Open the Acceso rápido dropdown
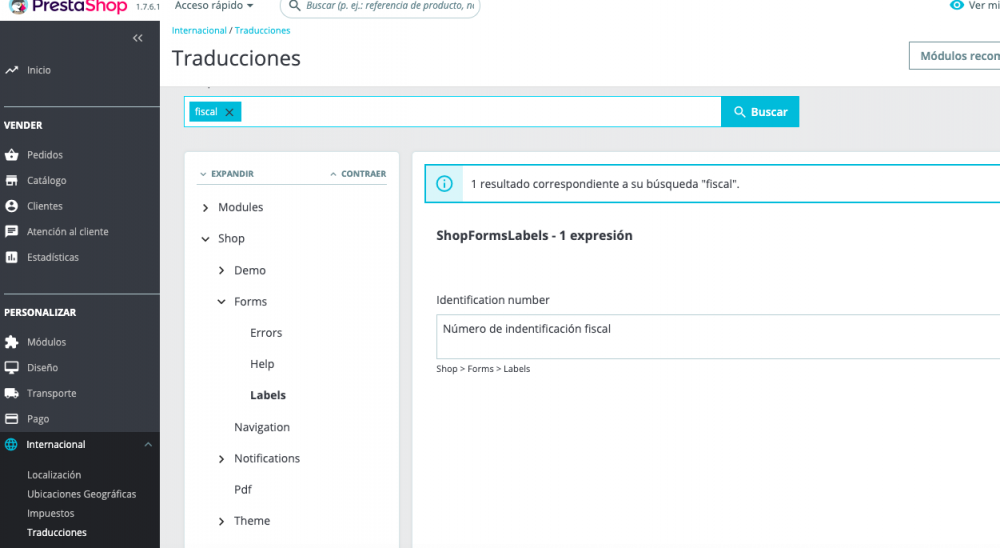 [214, 6]
